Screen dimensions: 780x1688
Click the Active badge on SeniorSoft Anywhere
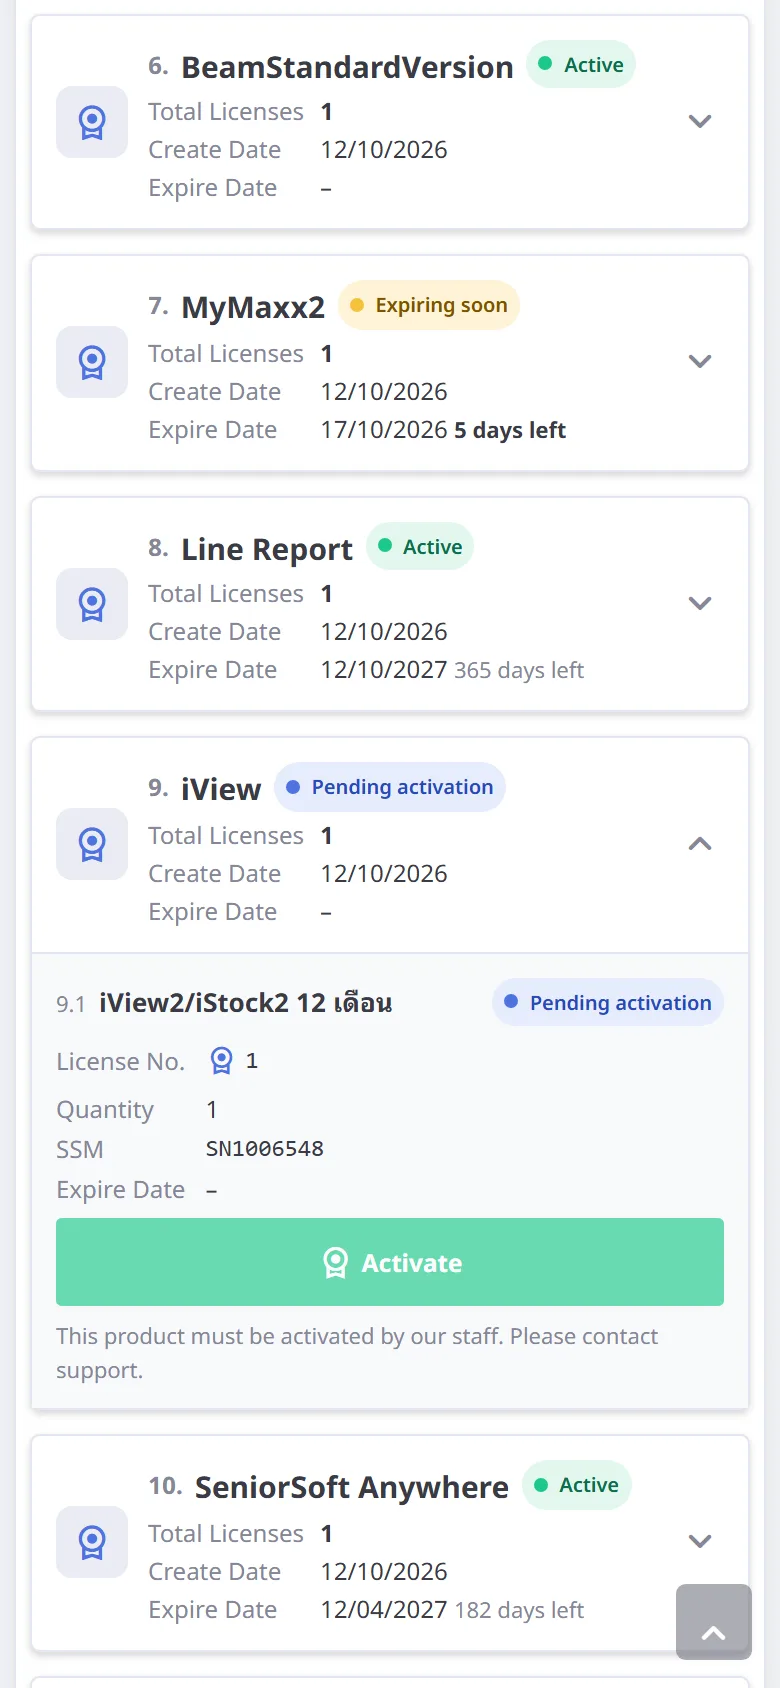click(577, 1485)
